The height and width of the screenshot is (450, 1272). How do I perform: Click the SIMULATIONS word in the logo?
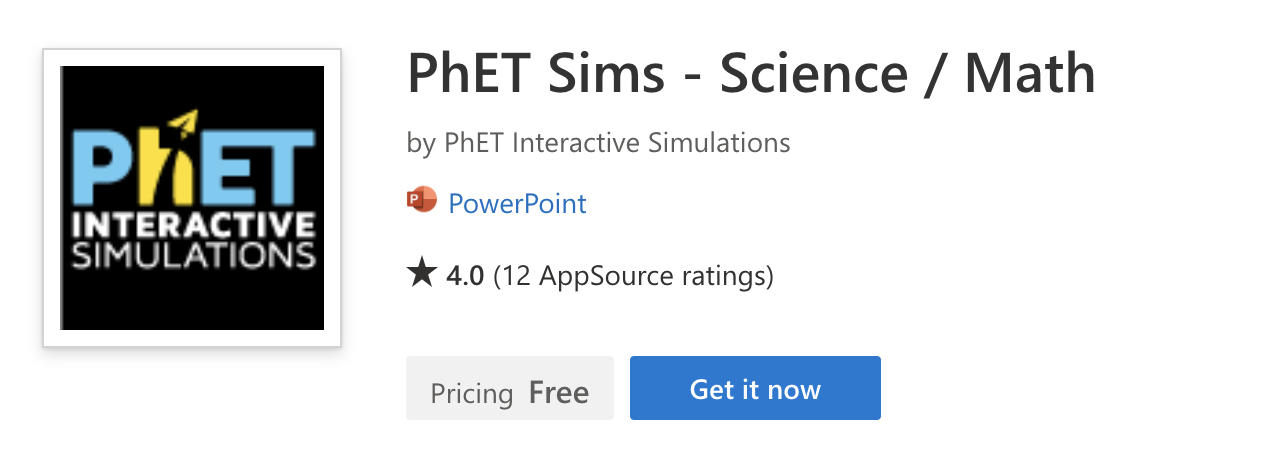click(x=190, y=254)
